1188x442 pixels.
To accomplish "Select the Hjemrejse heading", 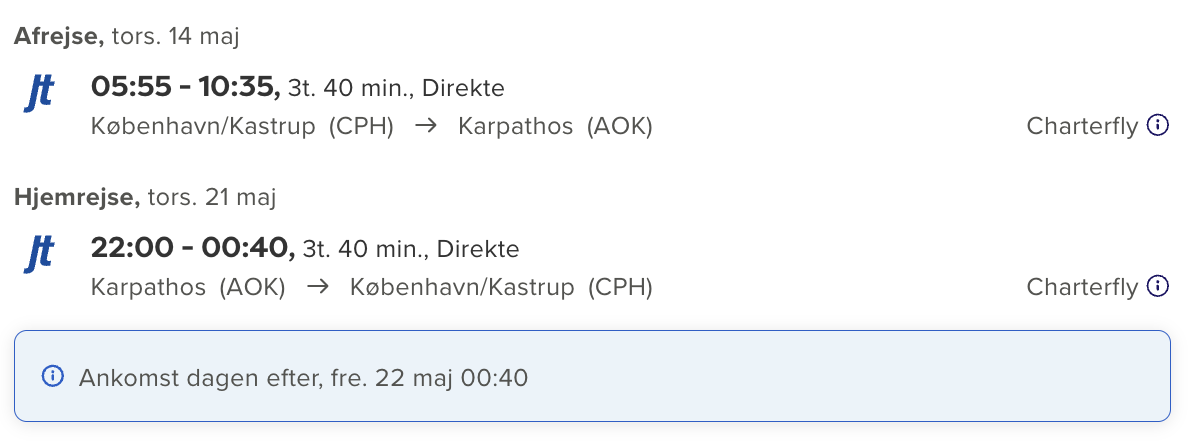I will click(77, 197).
